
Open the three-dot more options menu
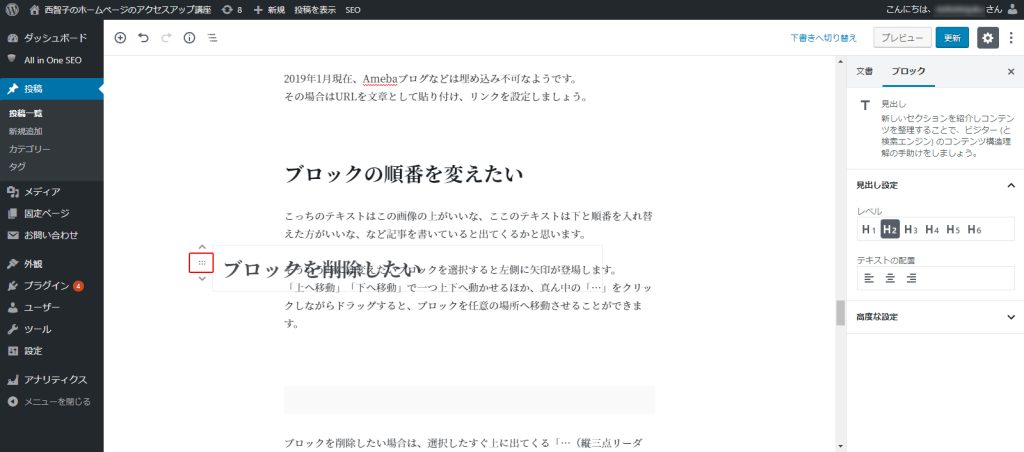pos(1011,38)
